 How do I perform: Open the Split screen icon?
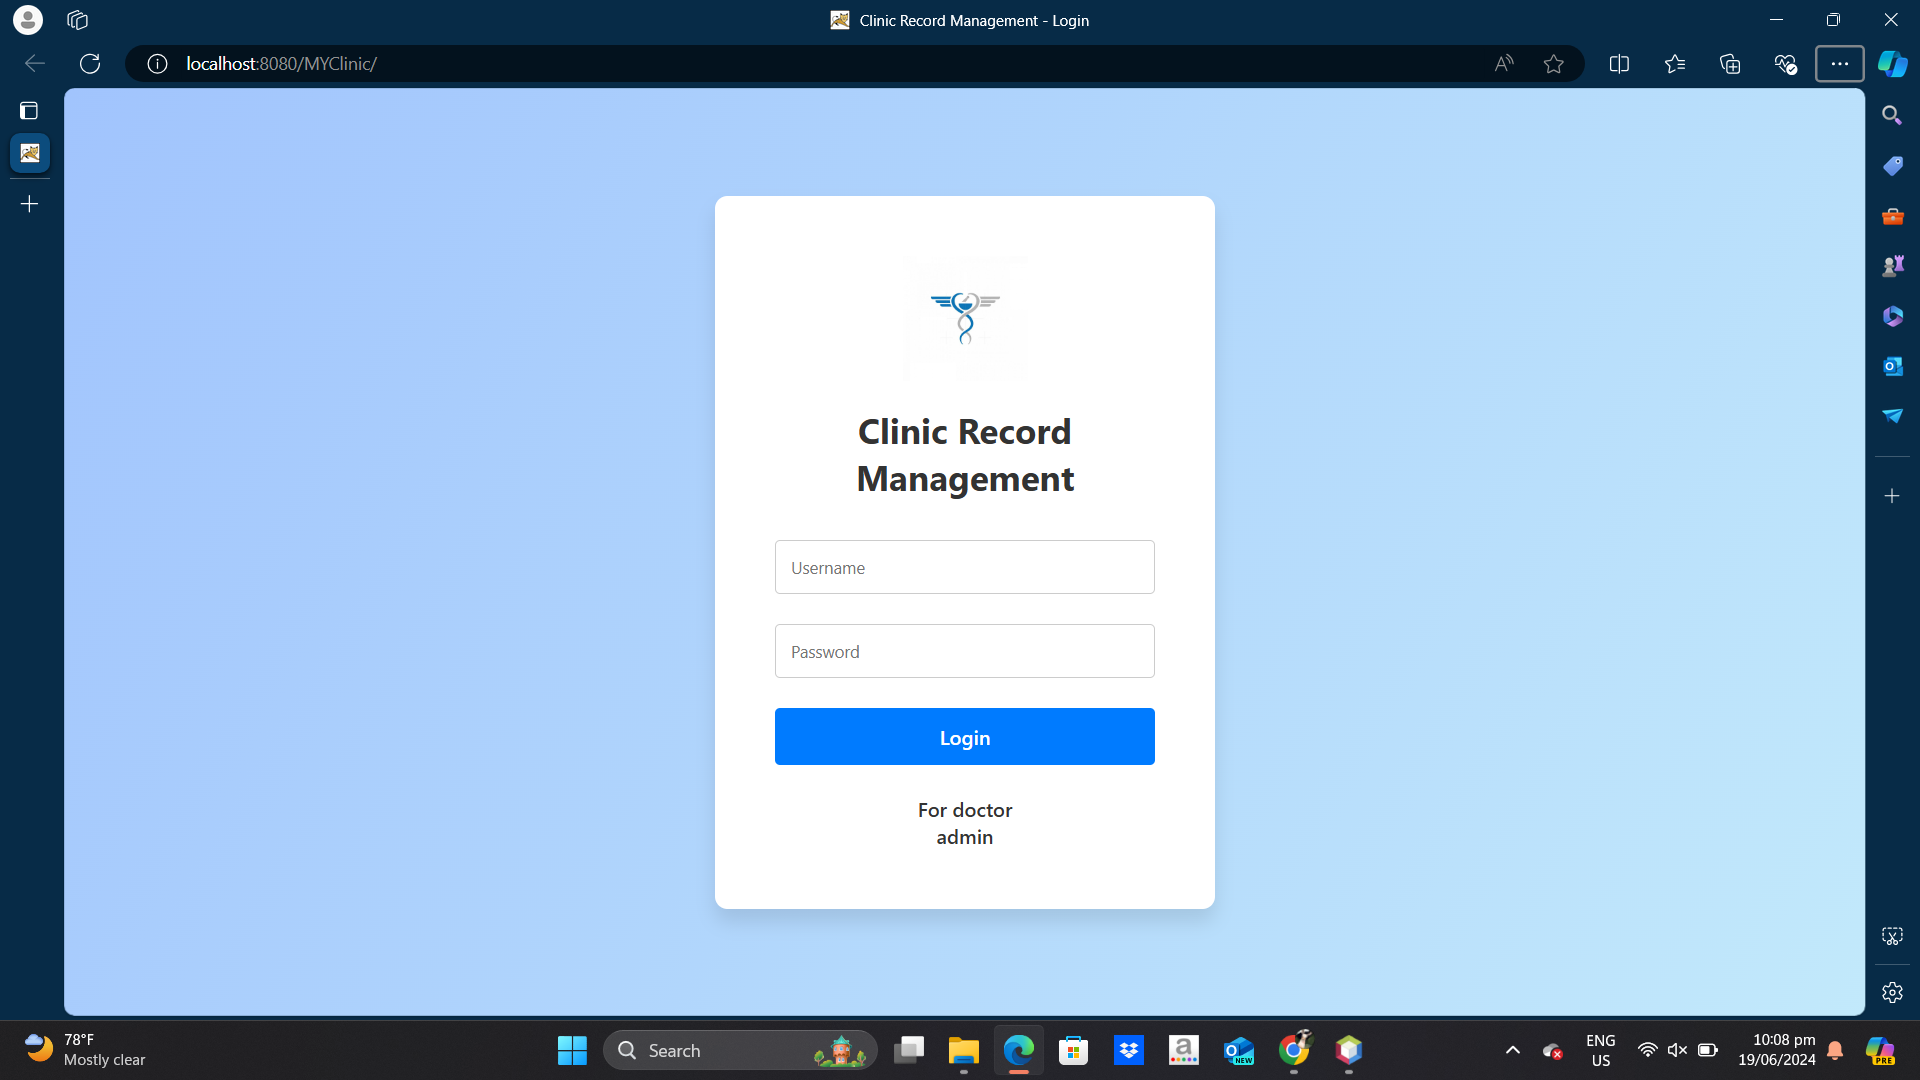point(1619,64)
